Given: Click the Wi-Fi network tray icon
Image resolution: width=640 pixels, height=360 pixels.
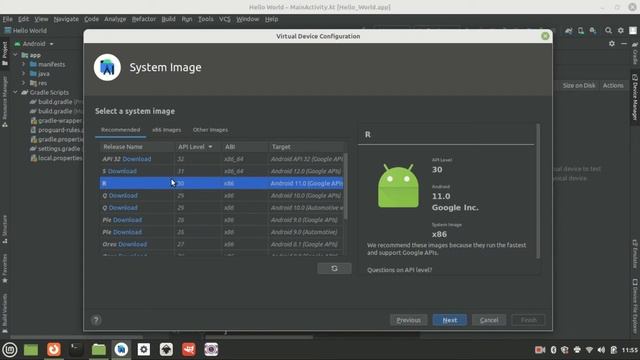Looking at the screenshot, I should (x=589, y=350).
